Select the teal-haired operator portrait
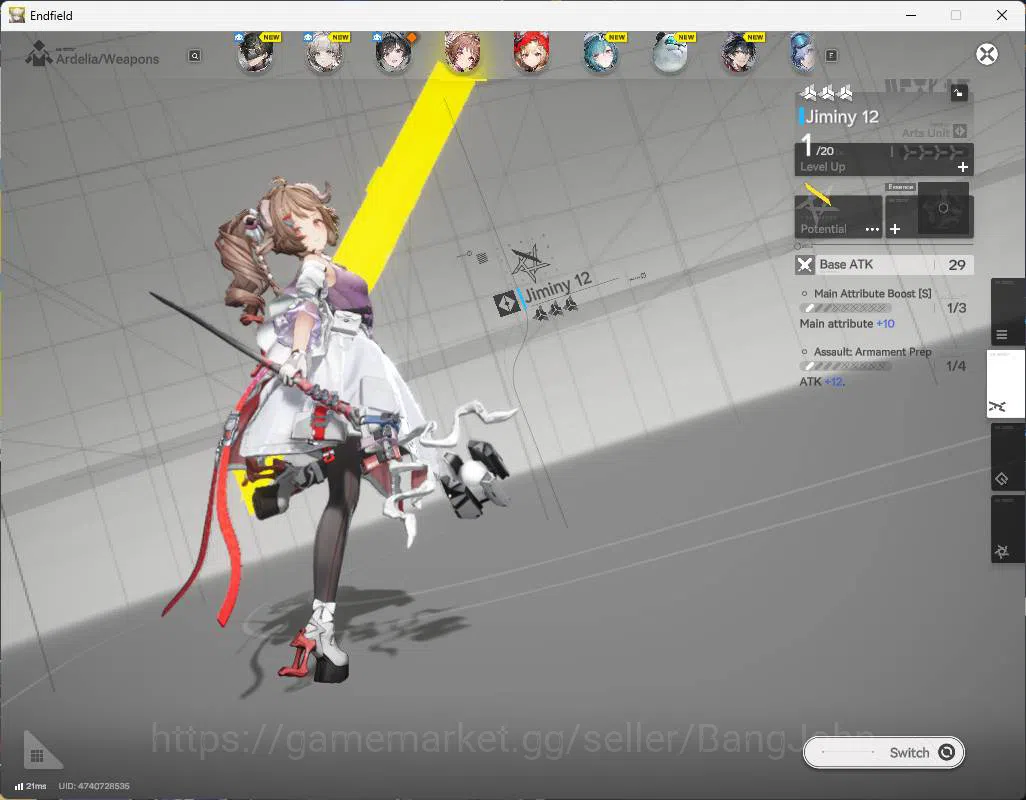Image resolution: width=1026 pixels, height=800 pixels. 601,53
